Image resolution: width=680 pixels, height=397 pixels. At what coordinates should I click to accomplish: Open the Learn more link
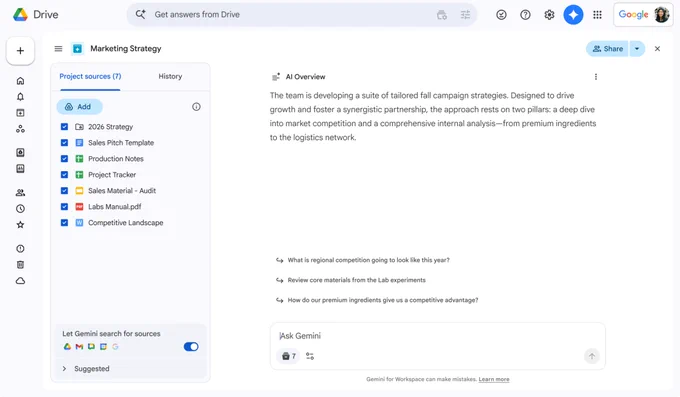494,379
